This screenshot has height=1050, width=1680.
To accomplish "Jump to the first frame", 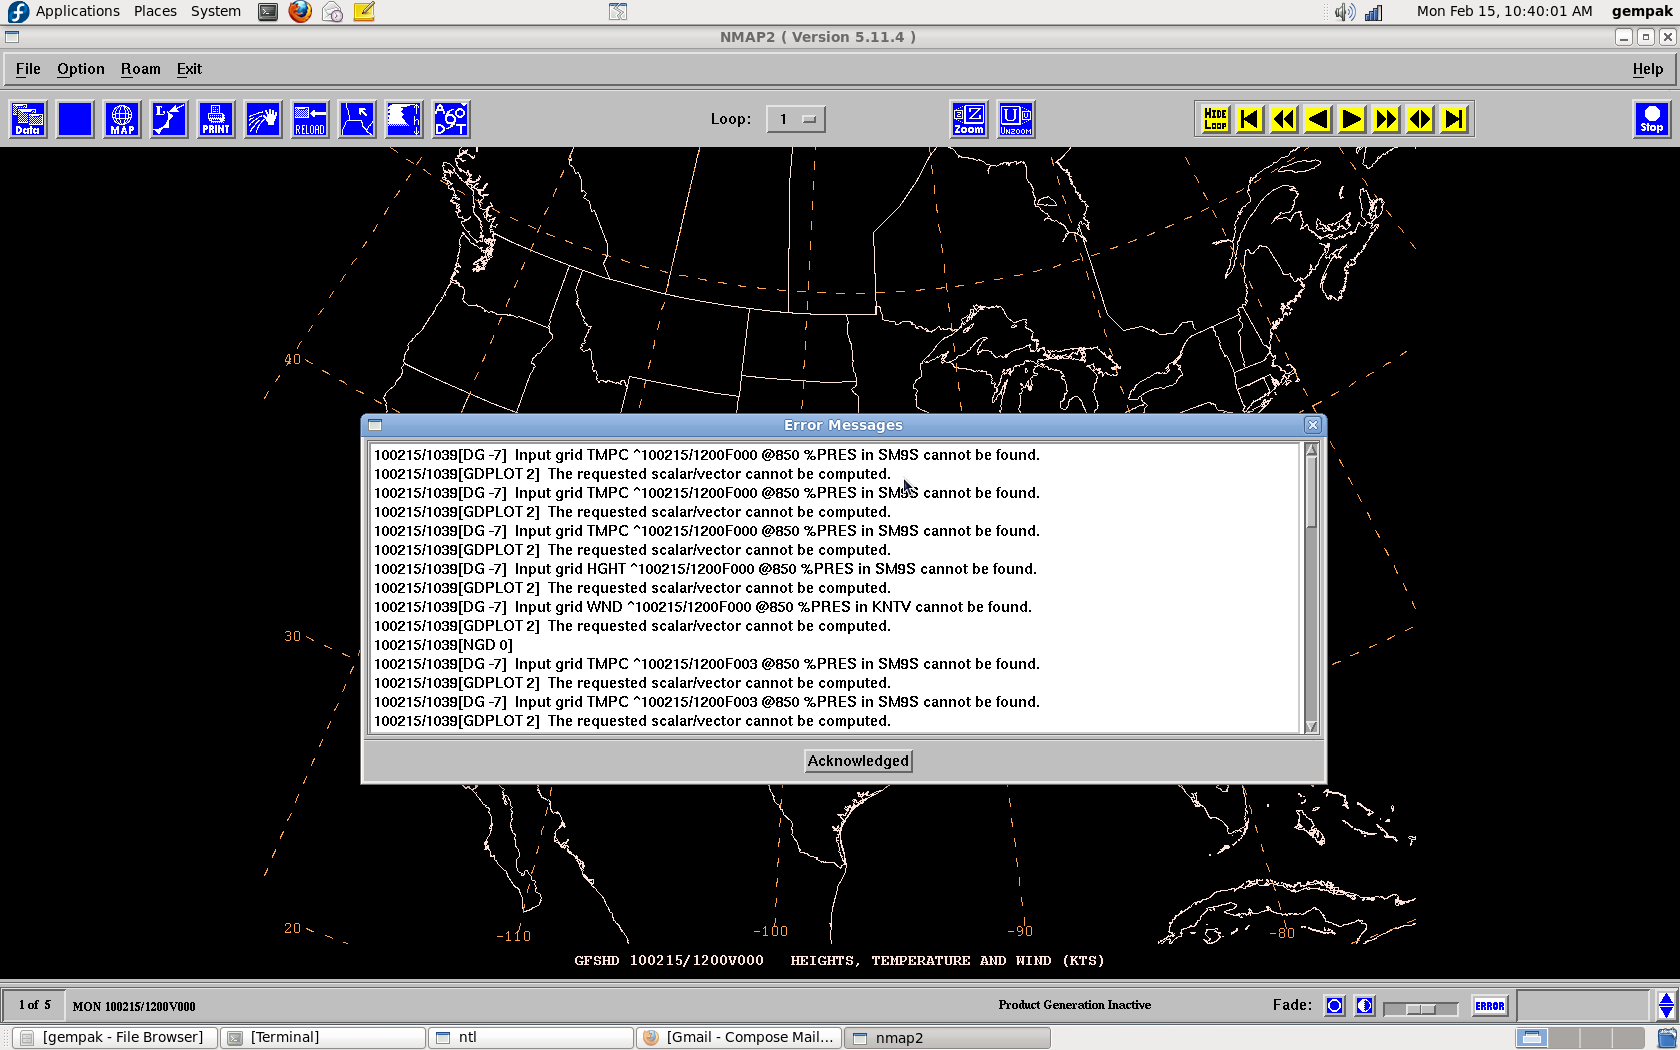I will (x=1249, y=120).
